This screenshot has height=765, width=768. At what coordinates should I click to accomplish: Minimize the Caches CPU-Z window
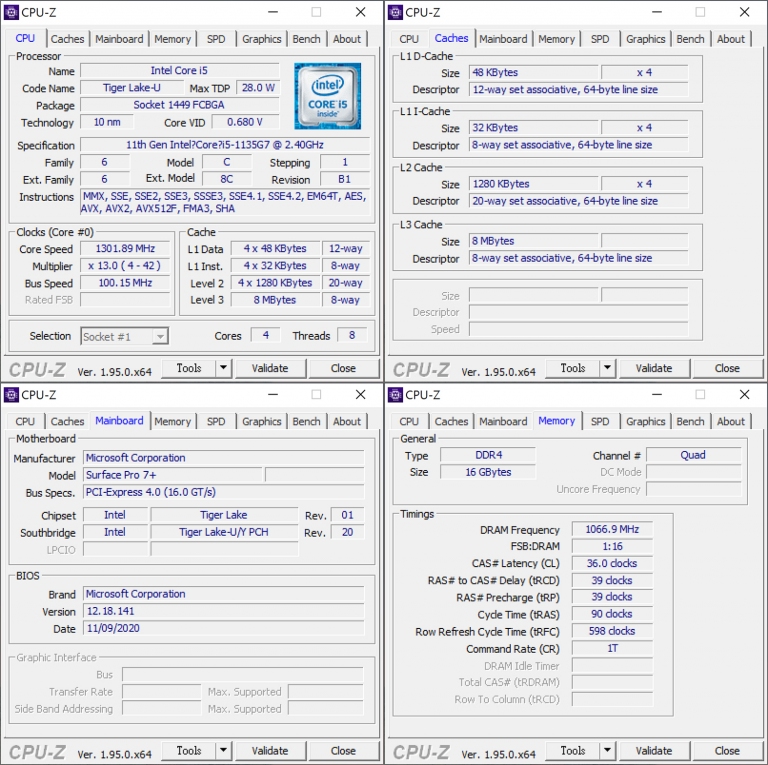(x=657, y=12)
